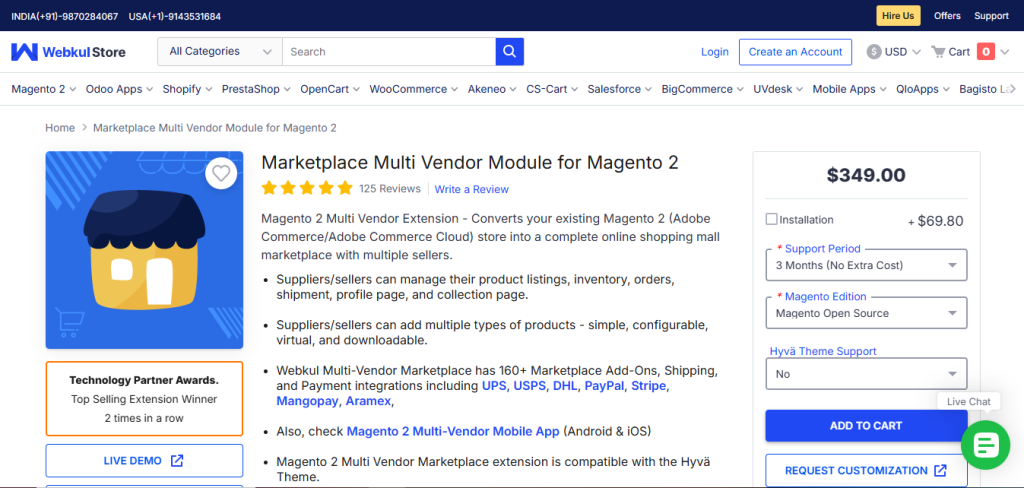Open the Aramex integration link
1024x488 pixels.
(x=369, y=401)
